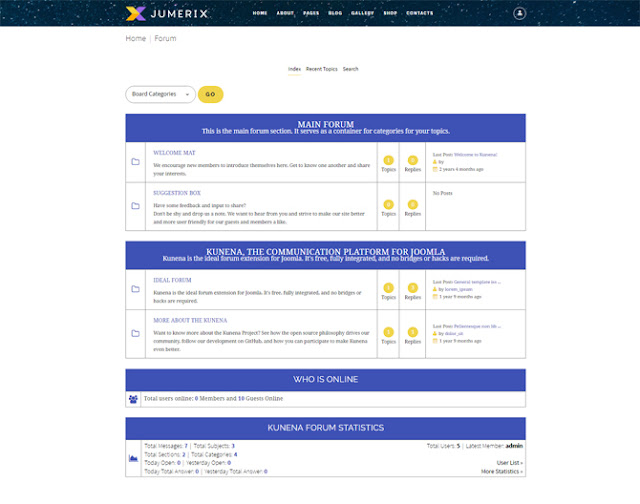
Task: Click Jumerix brand name text
Action: (x=179, y=13)
